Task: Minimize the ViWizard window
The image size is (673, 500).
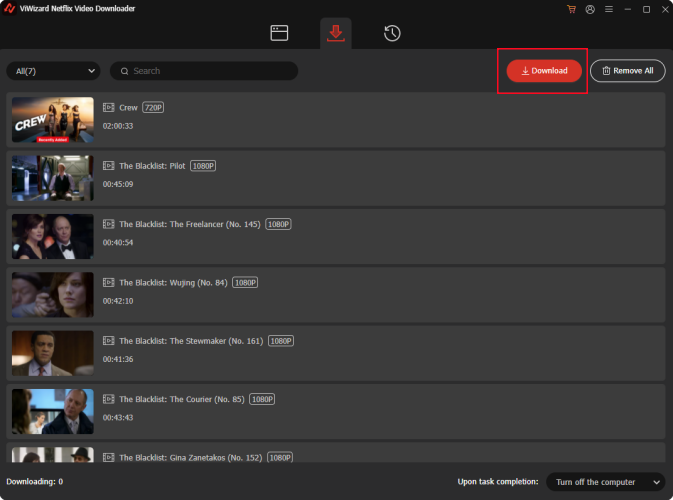Action: [628, 9]
